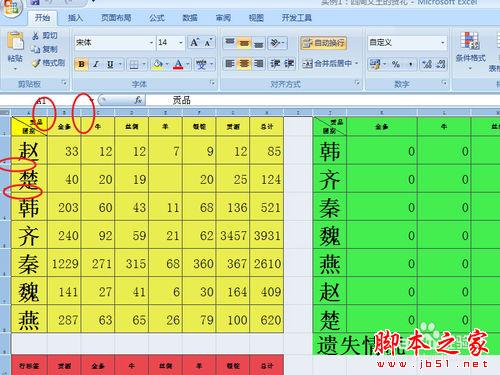Image resolution: width=500 pixels, height=375 pixels.
Task: Click the Copy icon
Action: (35, 49)
